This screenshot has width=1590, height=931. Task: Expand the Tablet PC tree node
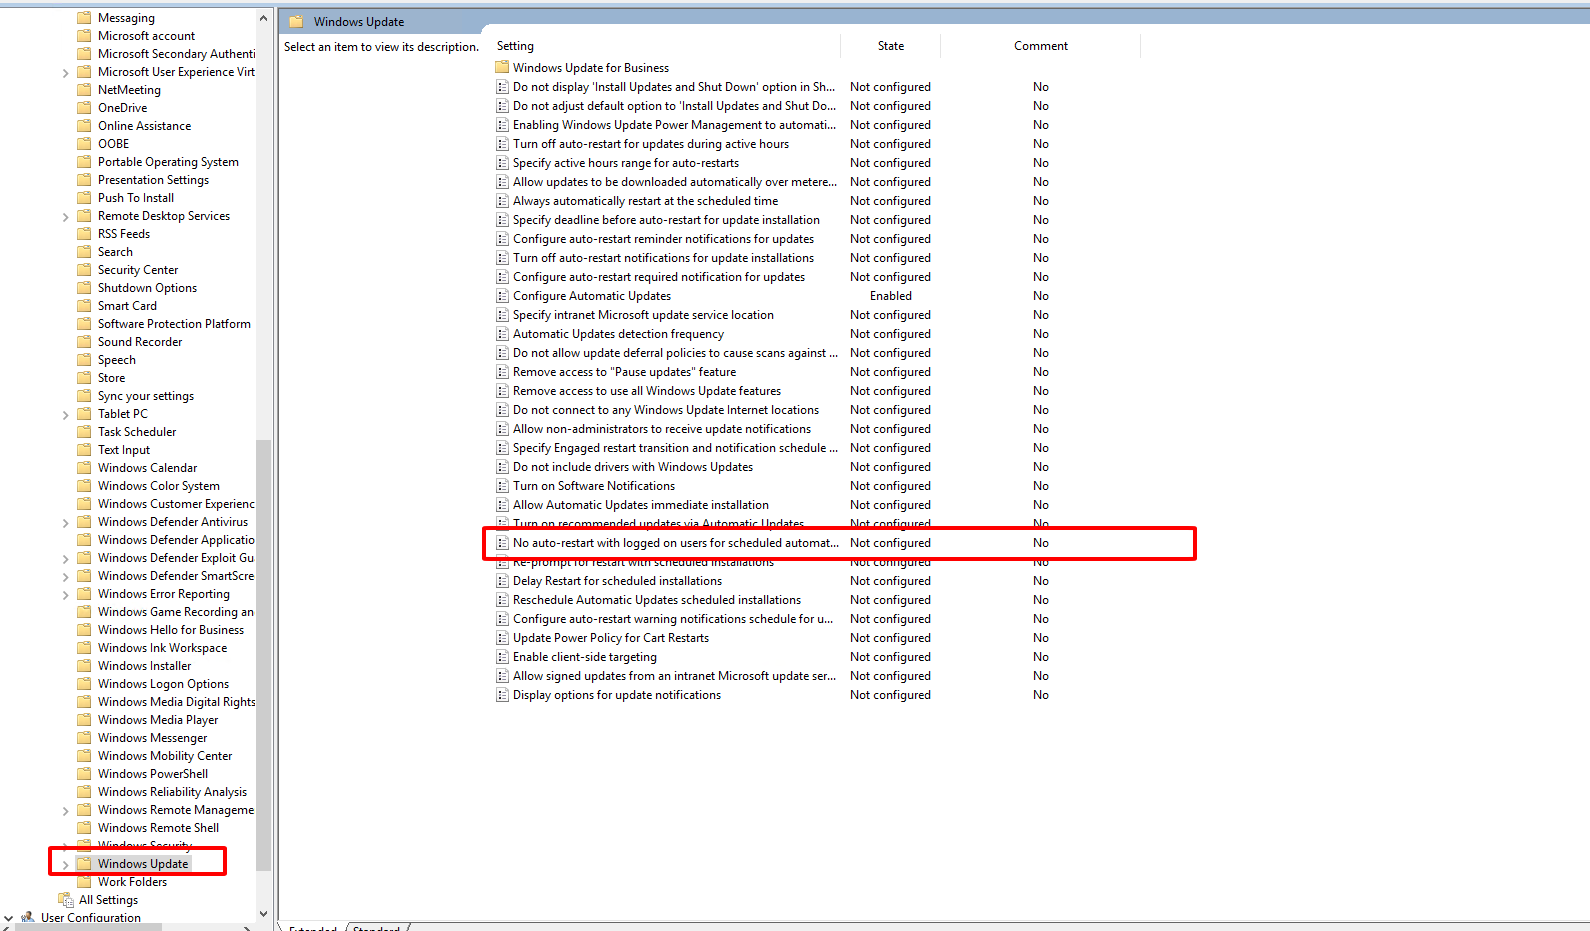(x=65, y=415)
